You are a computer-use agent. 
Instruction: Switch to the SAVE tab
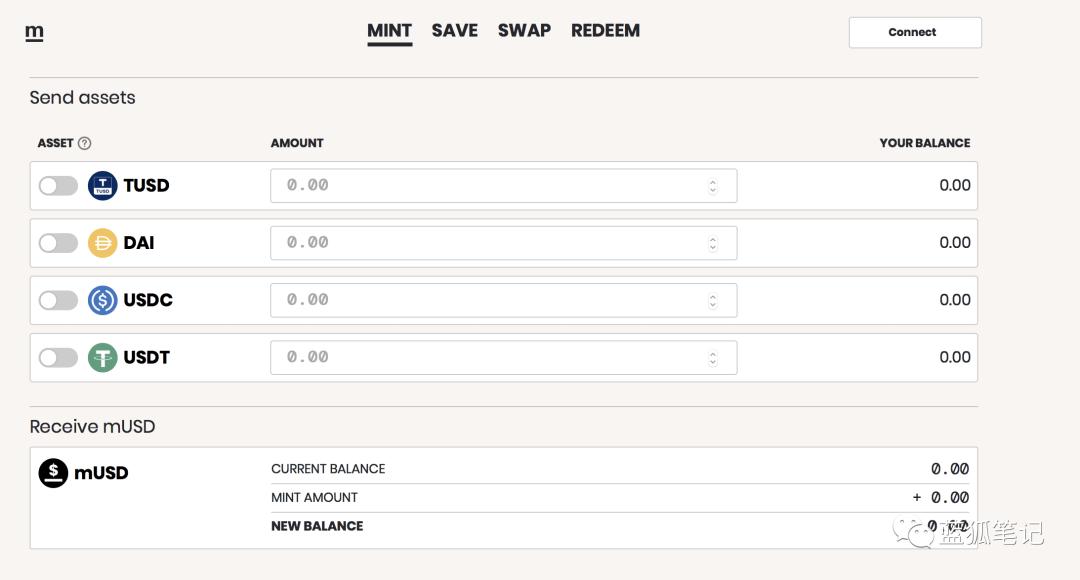point(455,31)
